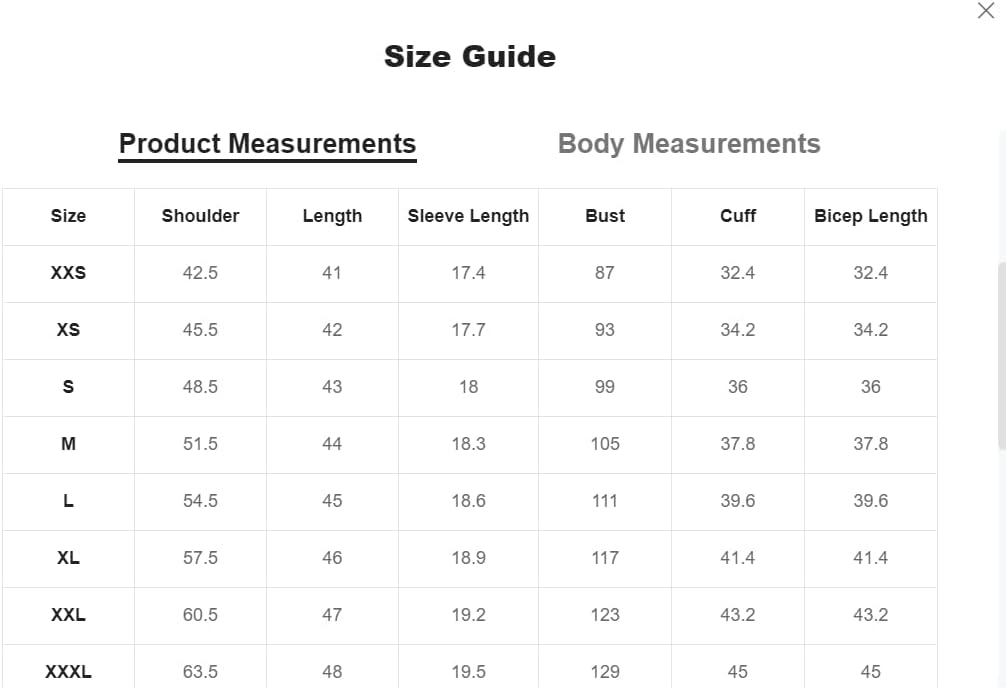Close the Size Guide dialog
This screenshot has width=1006, height=688.
(x=985, y=11)
